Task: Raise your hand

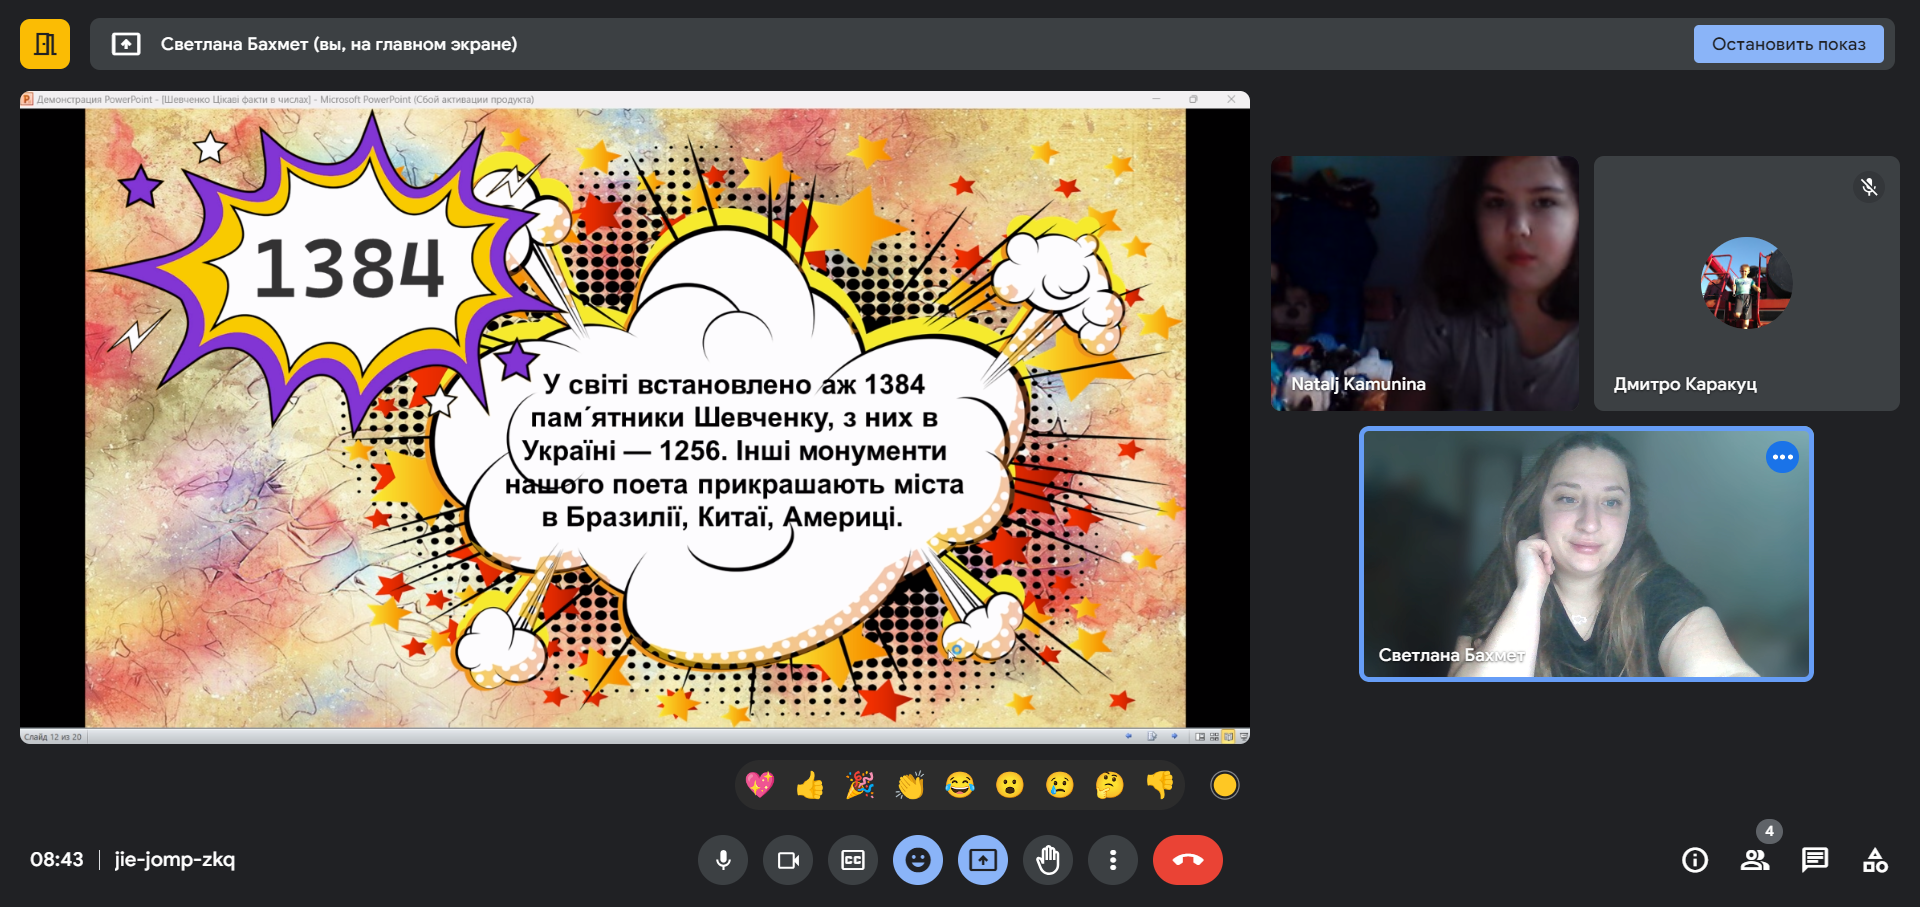Action: 1048,860
